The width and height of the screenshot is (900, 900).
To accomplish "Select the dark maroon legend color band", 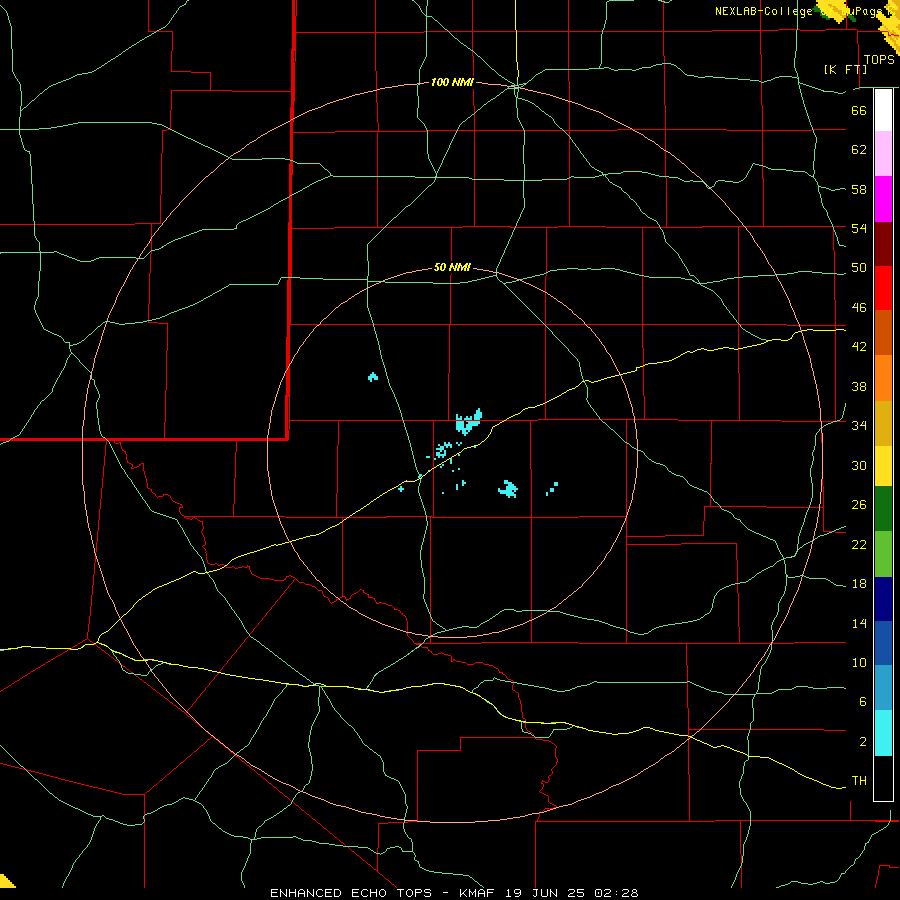I will [x=883, y=244].
